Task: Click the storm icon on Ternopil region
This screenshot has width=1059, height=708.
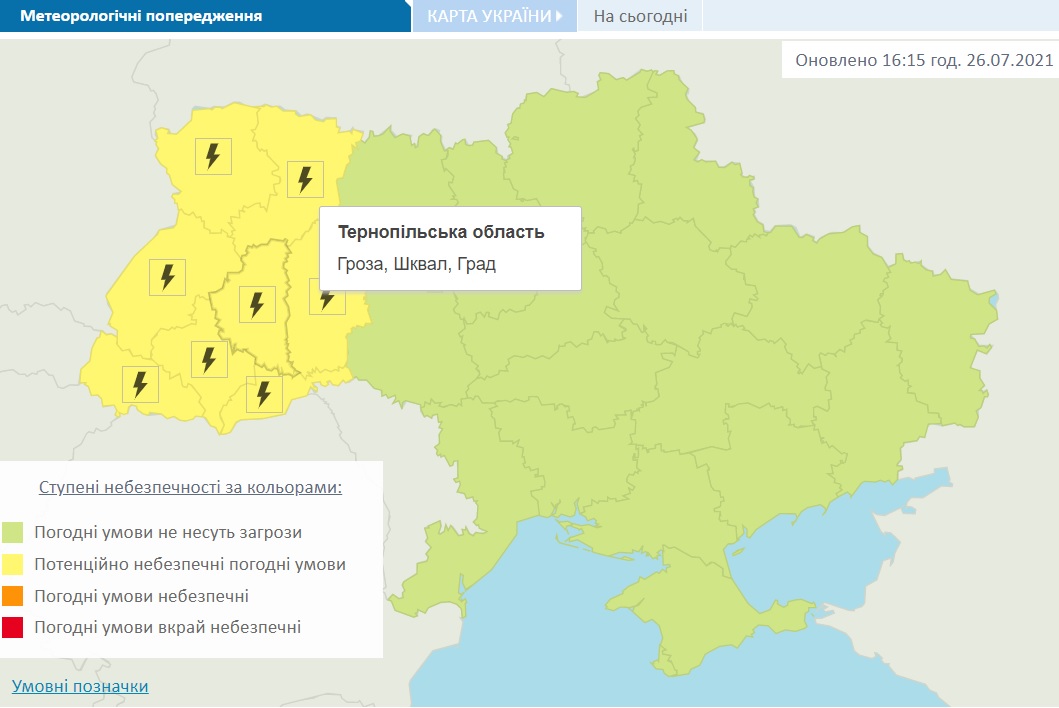Action: (x=258, y=303)
